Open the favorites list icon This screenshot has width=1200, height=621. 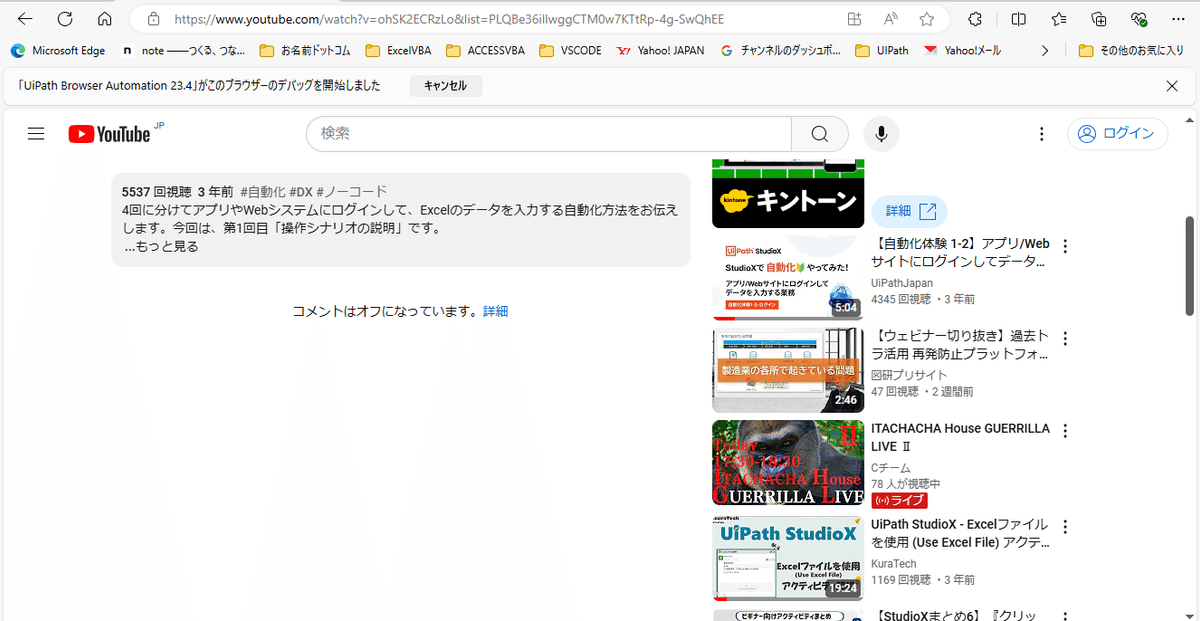[1059, 19]
